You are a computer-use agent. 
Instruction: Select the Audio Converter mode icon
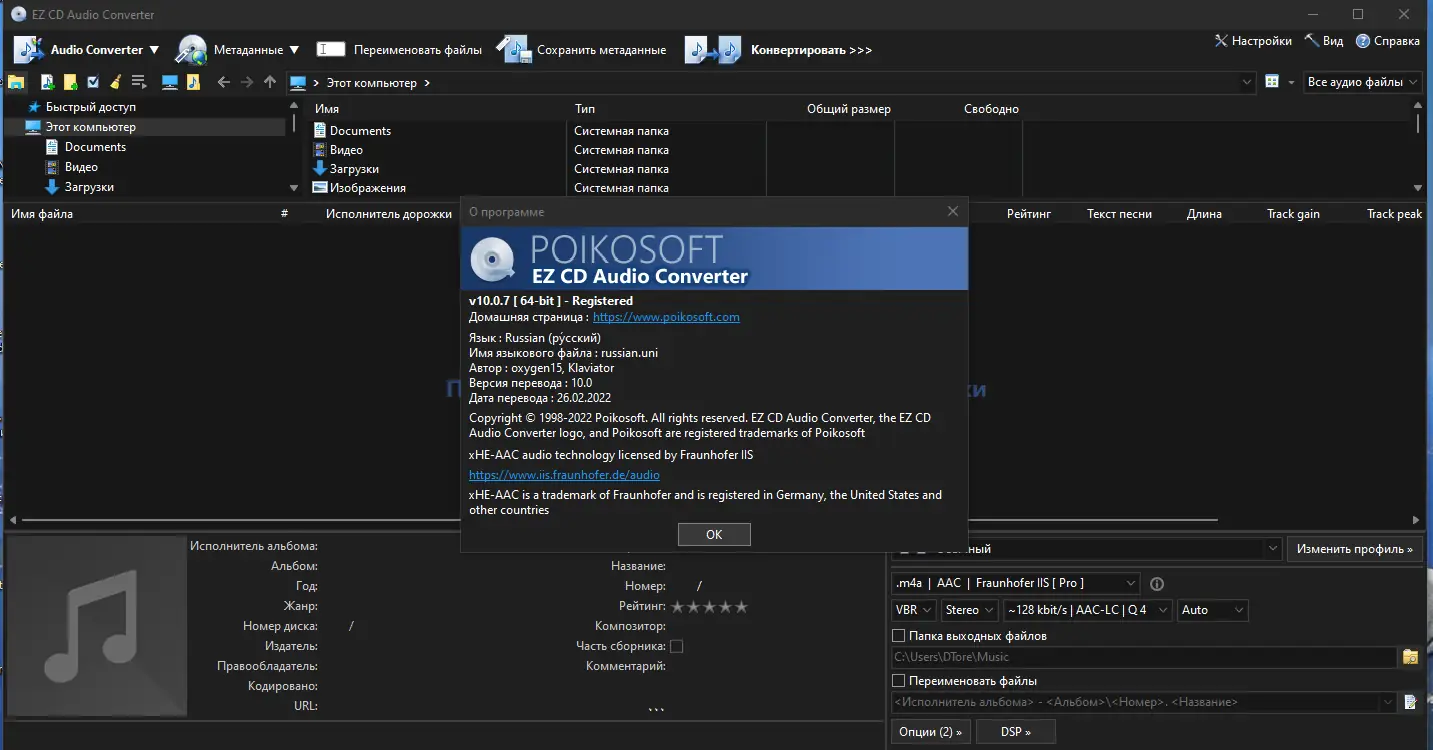point(28,48)
